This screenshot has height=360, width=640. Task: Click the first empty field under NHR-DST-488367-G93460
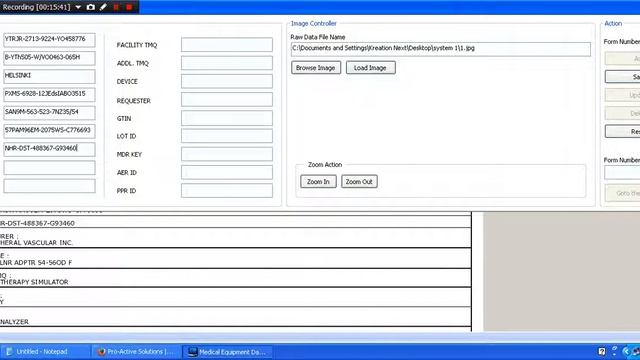49,168
